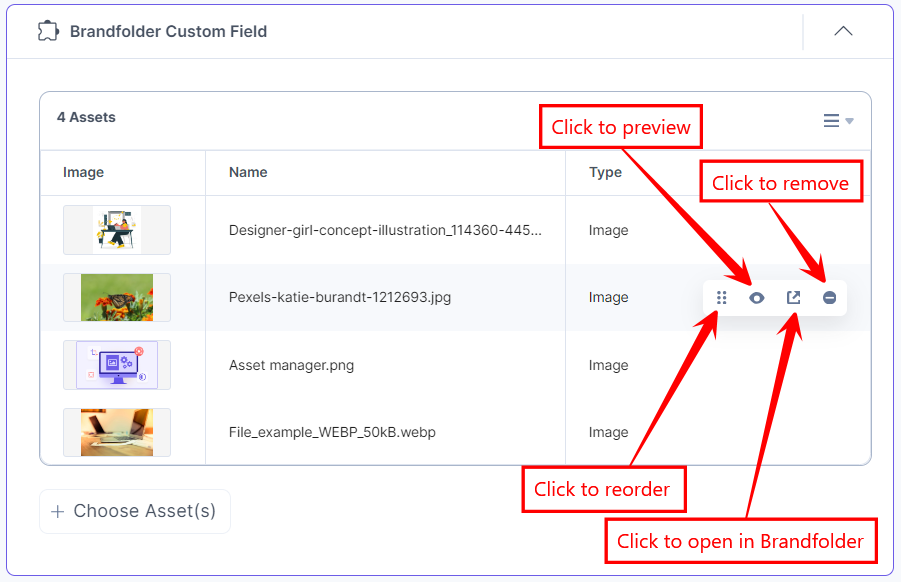Click the Brandfolder logo in the panel header
The width and height of the screenshot is (901, 582).
[x=47, y=31]
